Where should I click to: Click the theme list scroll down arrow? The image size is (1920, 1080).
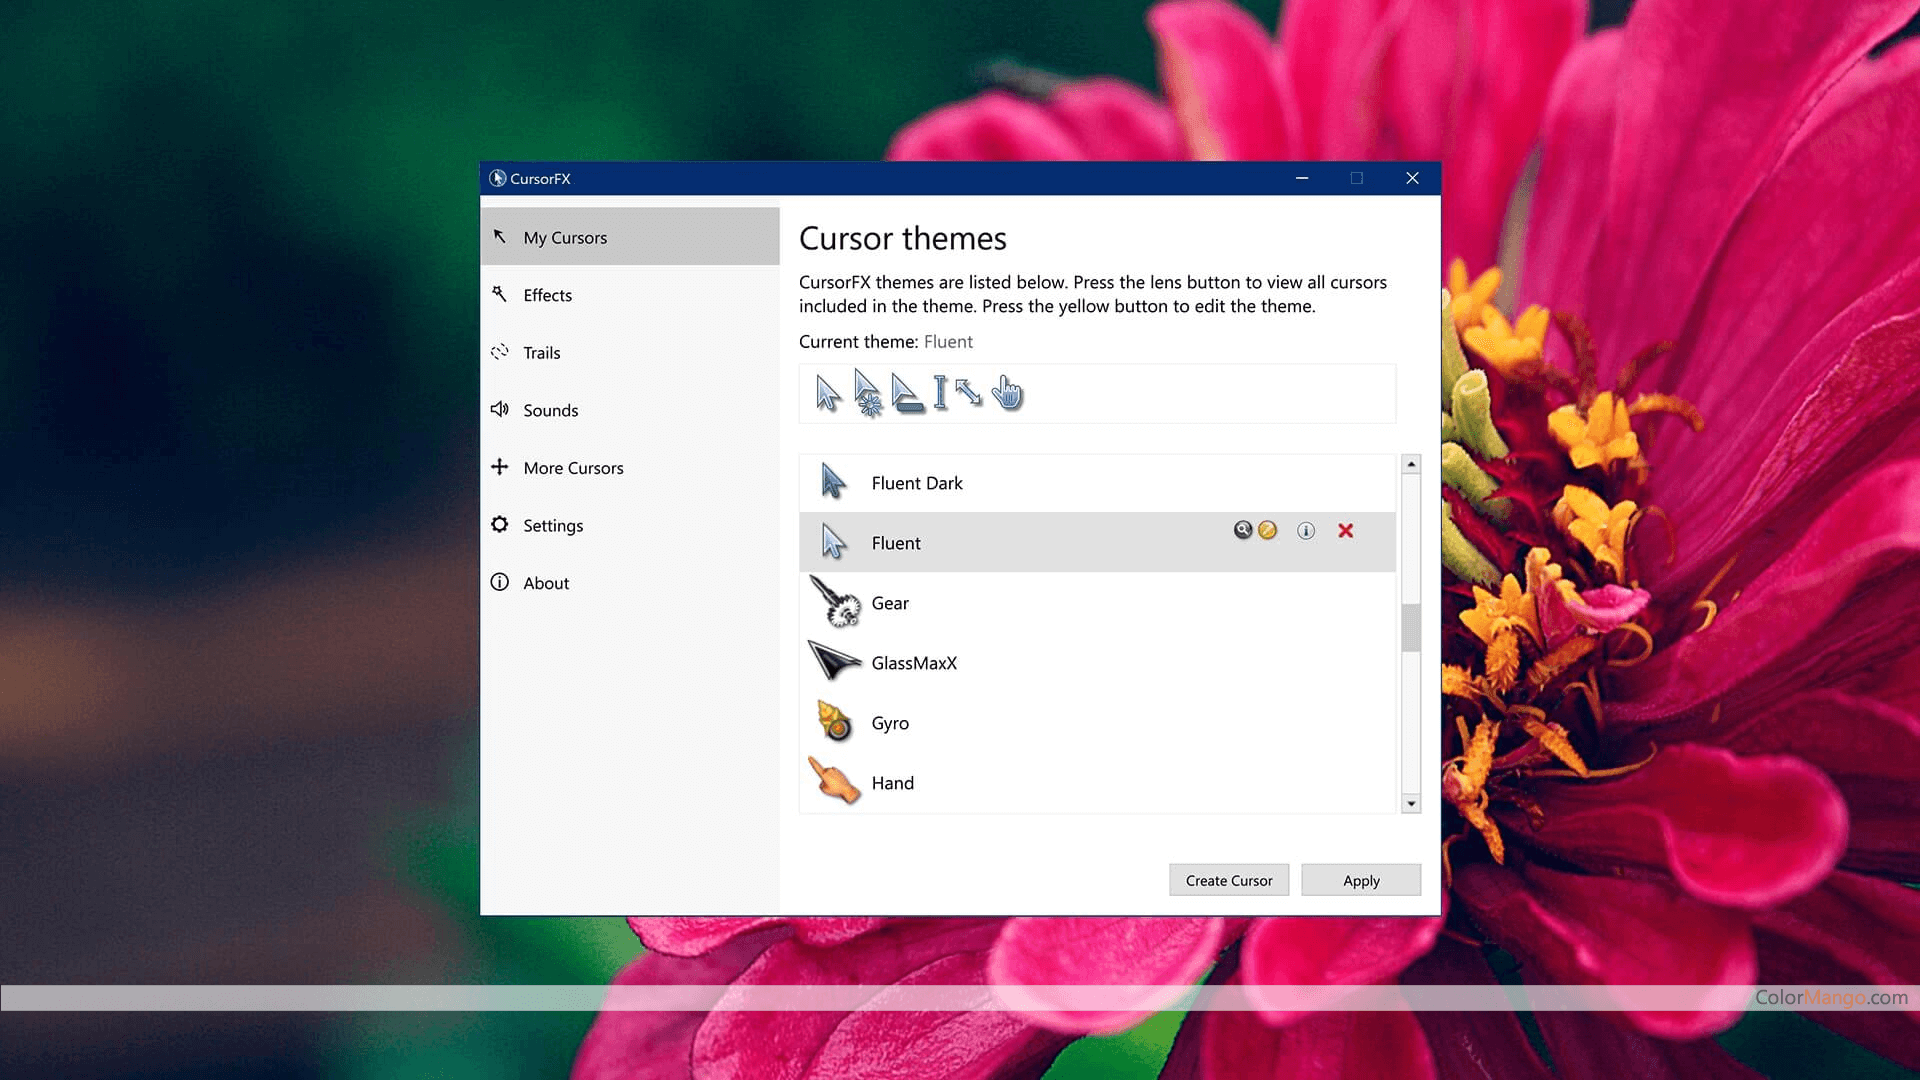[1411, 803]
